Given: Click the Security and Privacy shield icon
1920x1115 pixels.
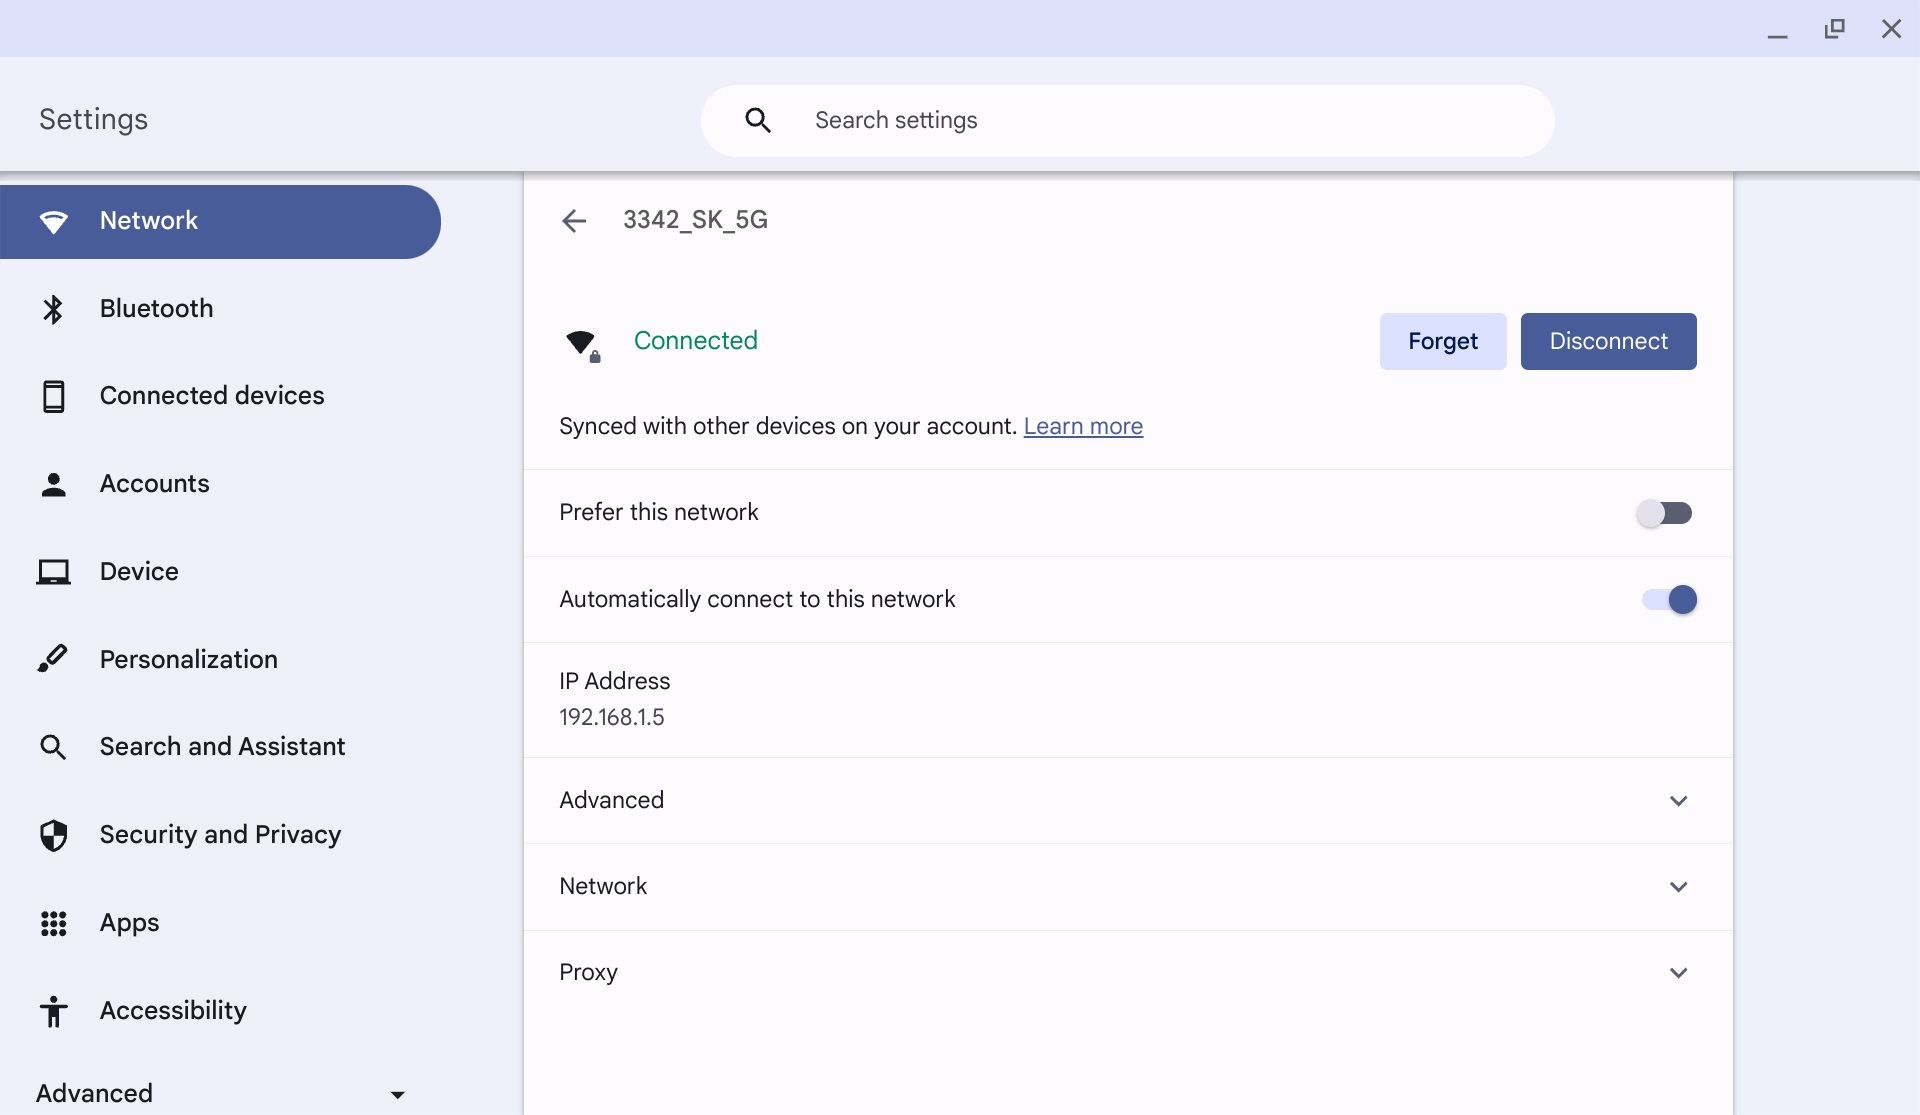Looking at the screenshot, I should coord(53,835).
